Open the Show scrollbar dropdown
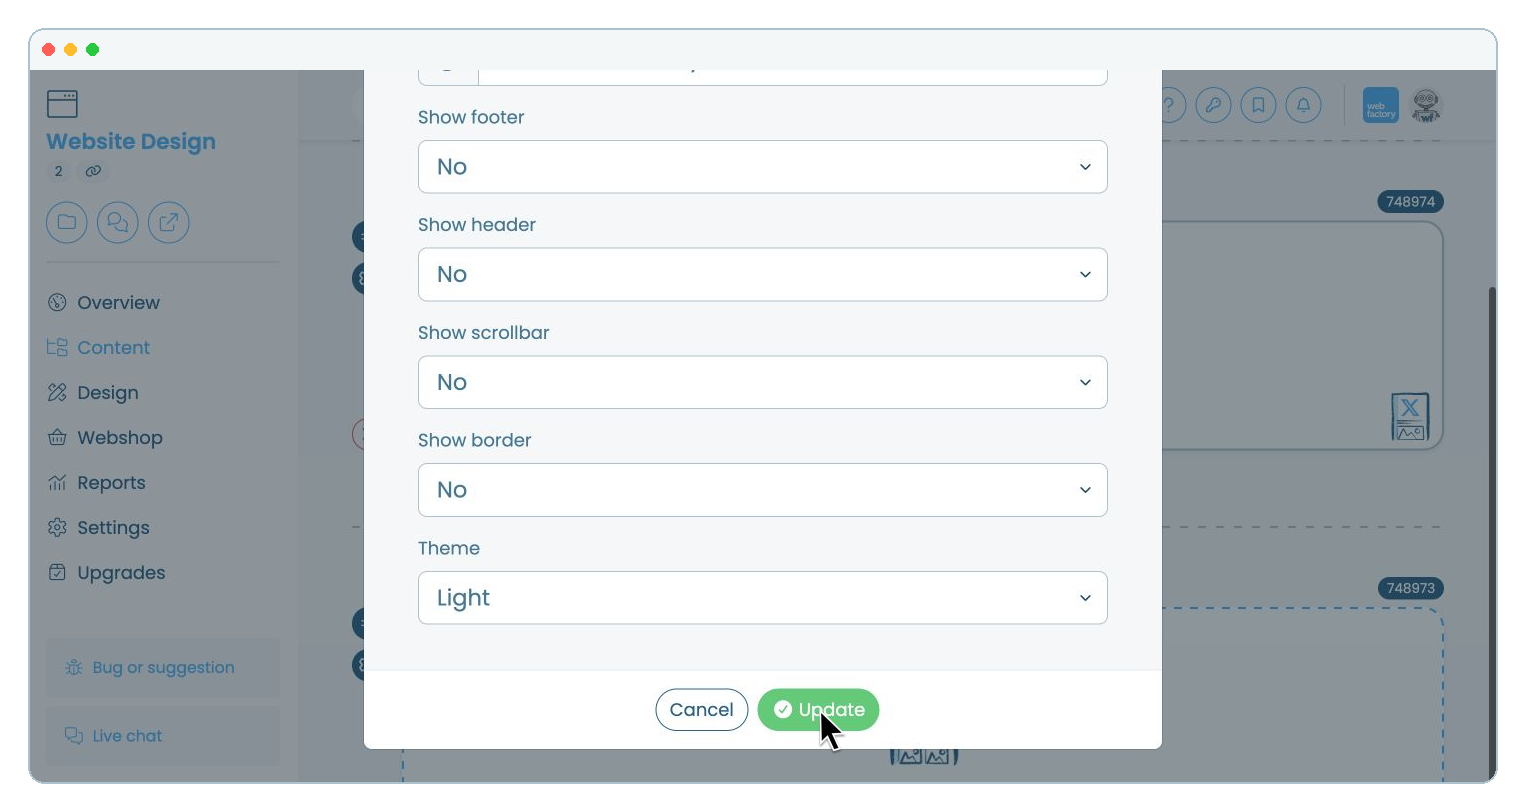 (x=762, y=382)
